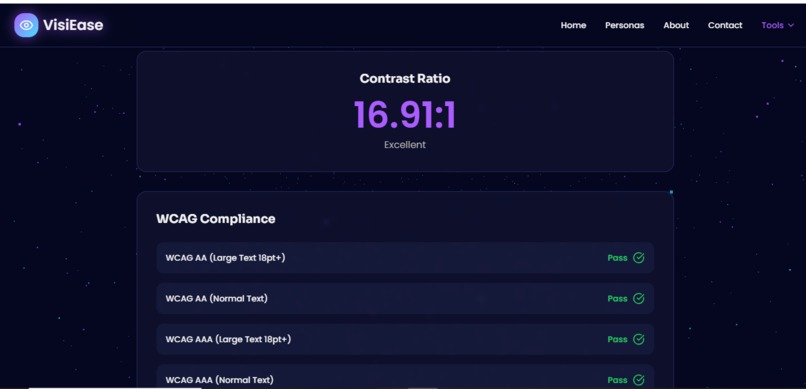Select the WCAG AA (Large Text 18pt+) label

pyautogui.click(x=225, y=258)
